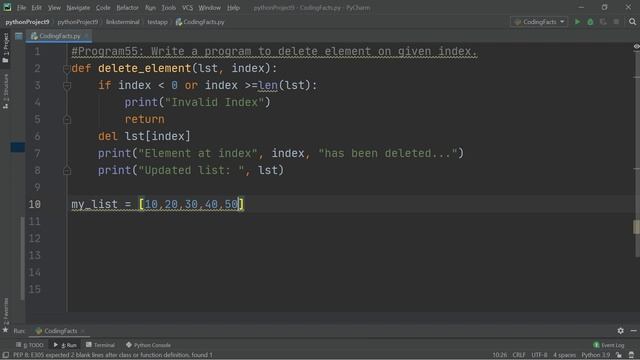640x360 pixels.
Task: Close the CodingFacts run tab
Action: [x=83, y=331]
